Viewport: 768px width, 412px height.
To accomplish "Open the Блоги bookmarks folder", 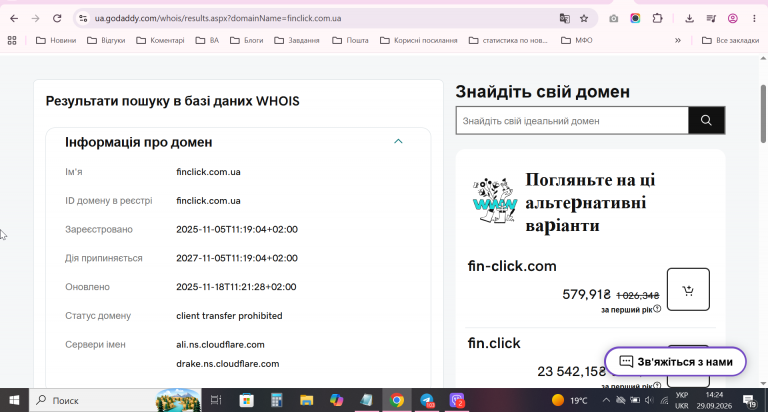I will [247, 40].
